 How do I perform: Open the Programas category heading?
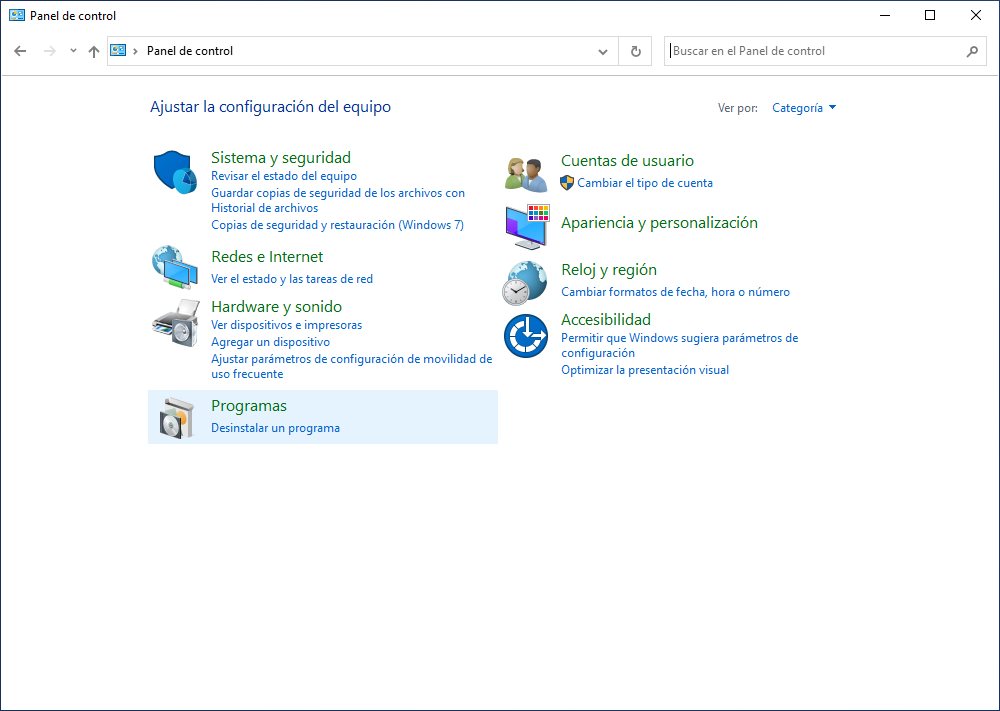coord(249,406)
